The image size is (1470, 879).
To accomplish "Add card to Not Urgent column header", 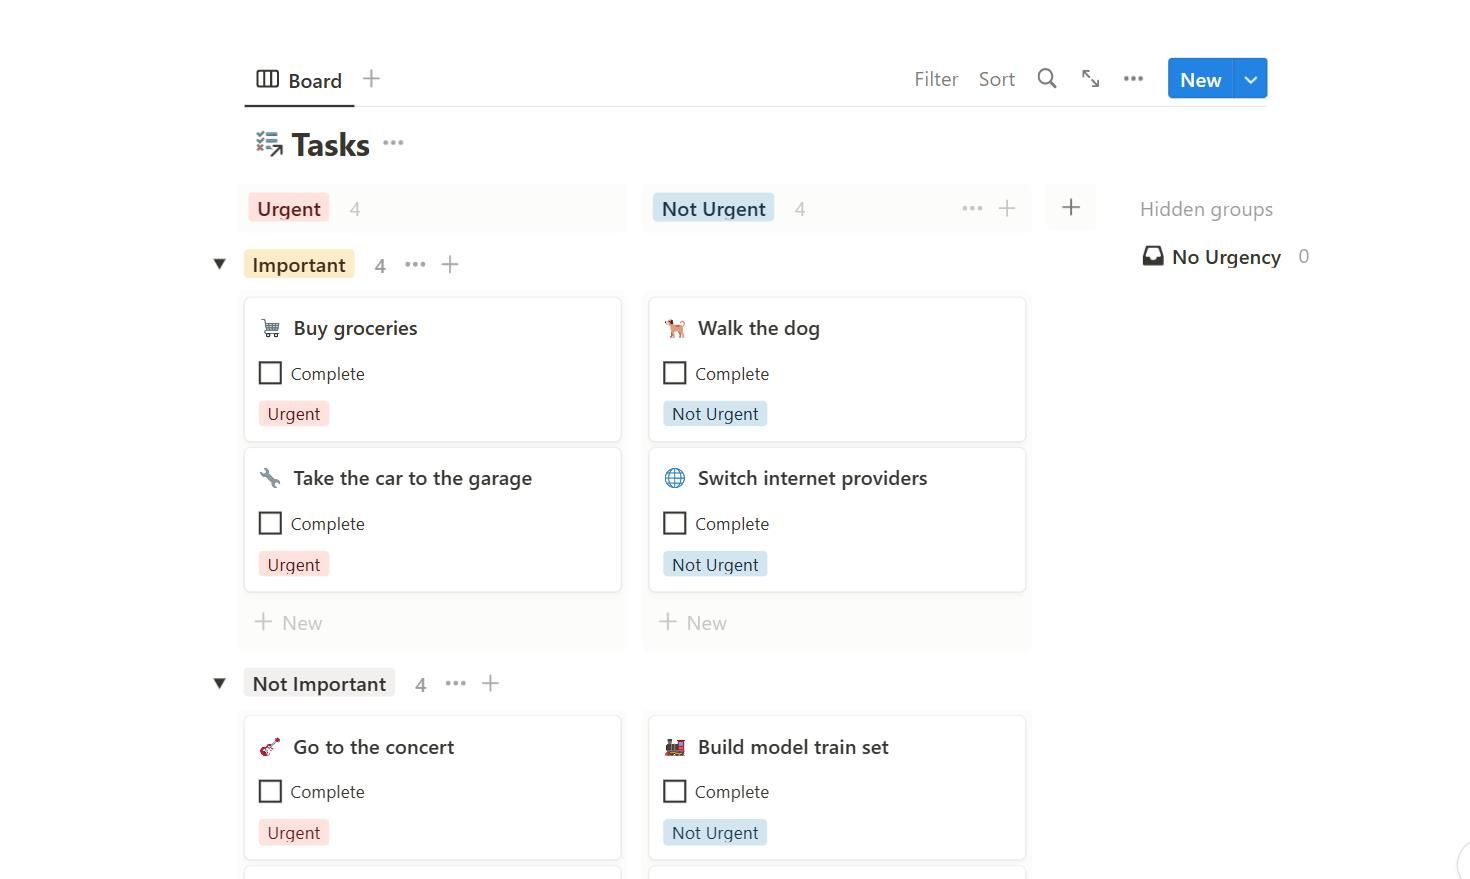I will pos(1007,208).
